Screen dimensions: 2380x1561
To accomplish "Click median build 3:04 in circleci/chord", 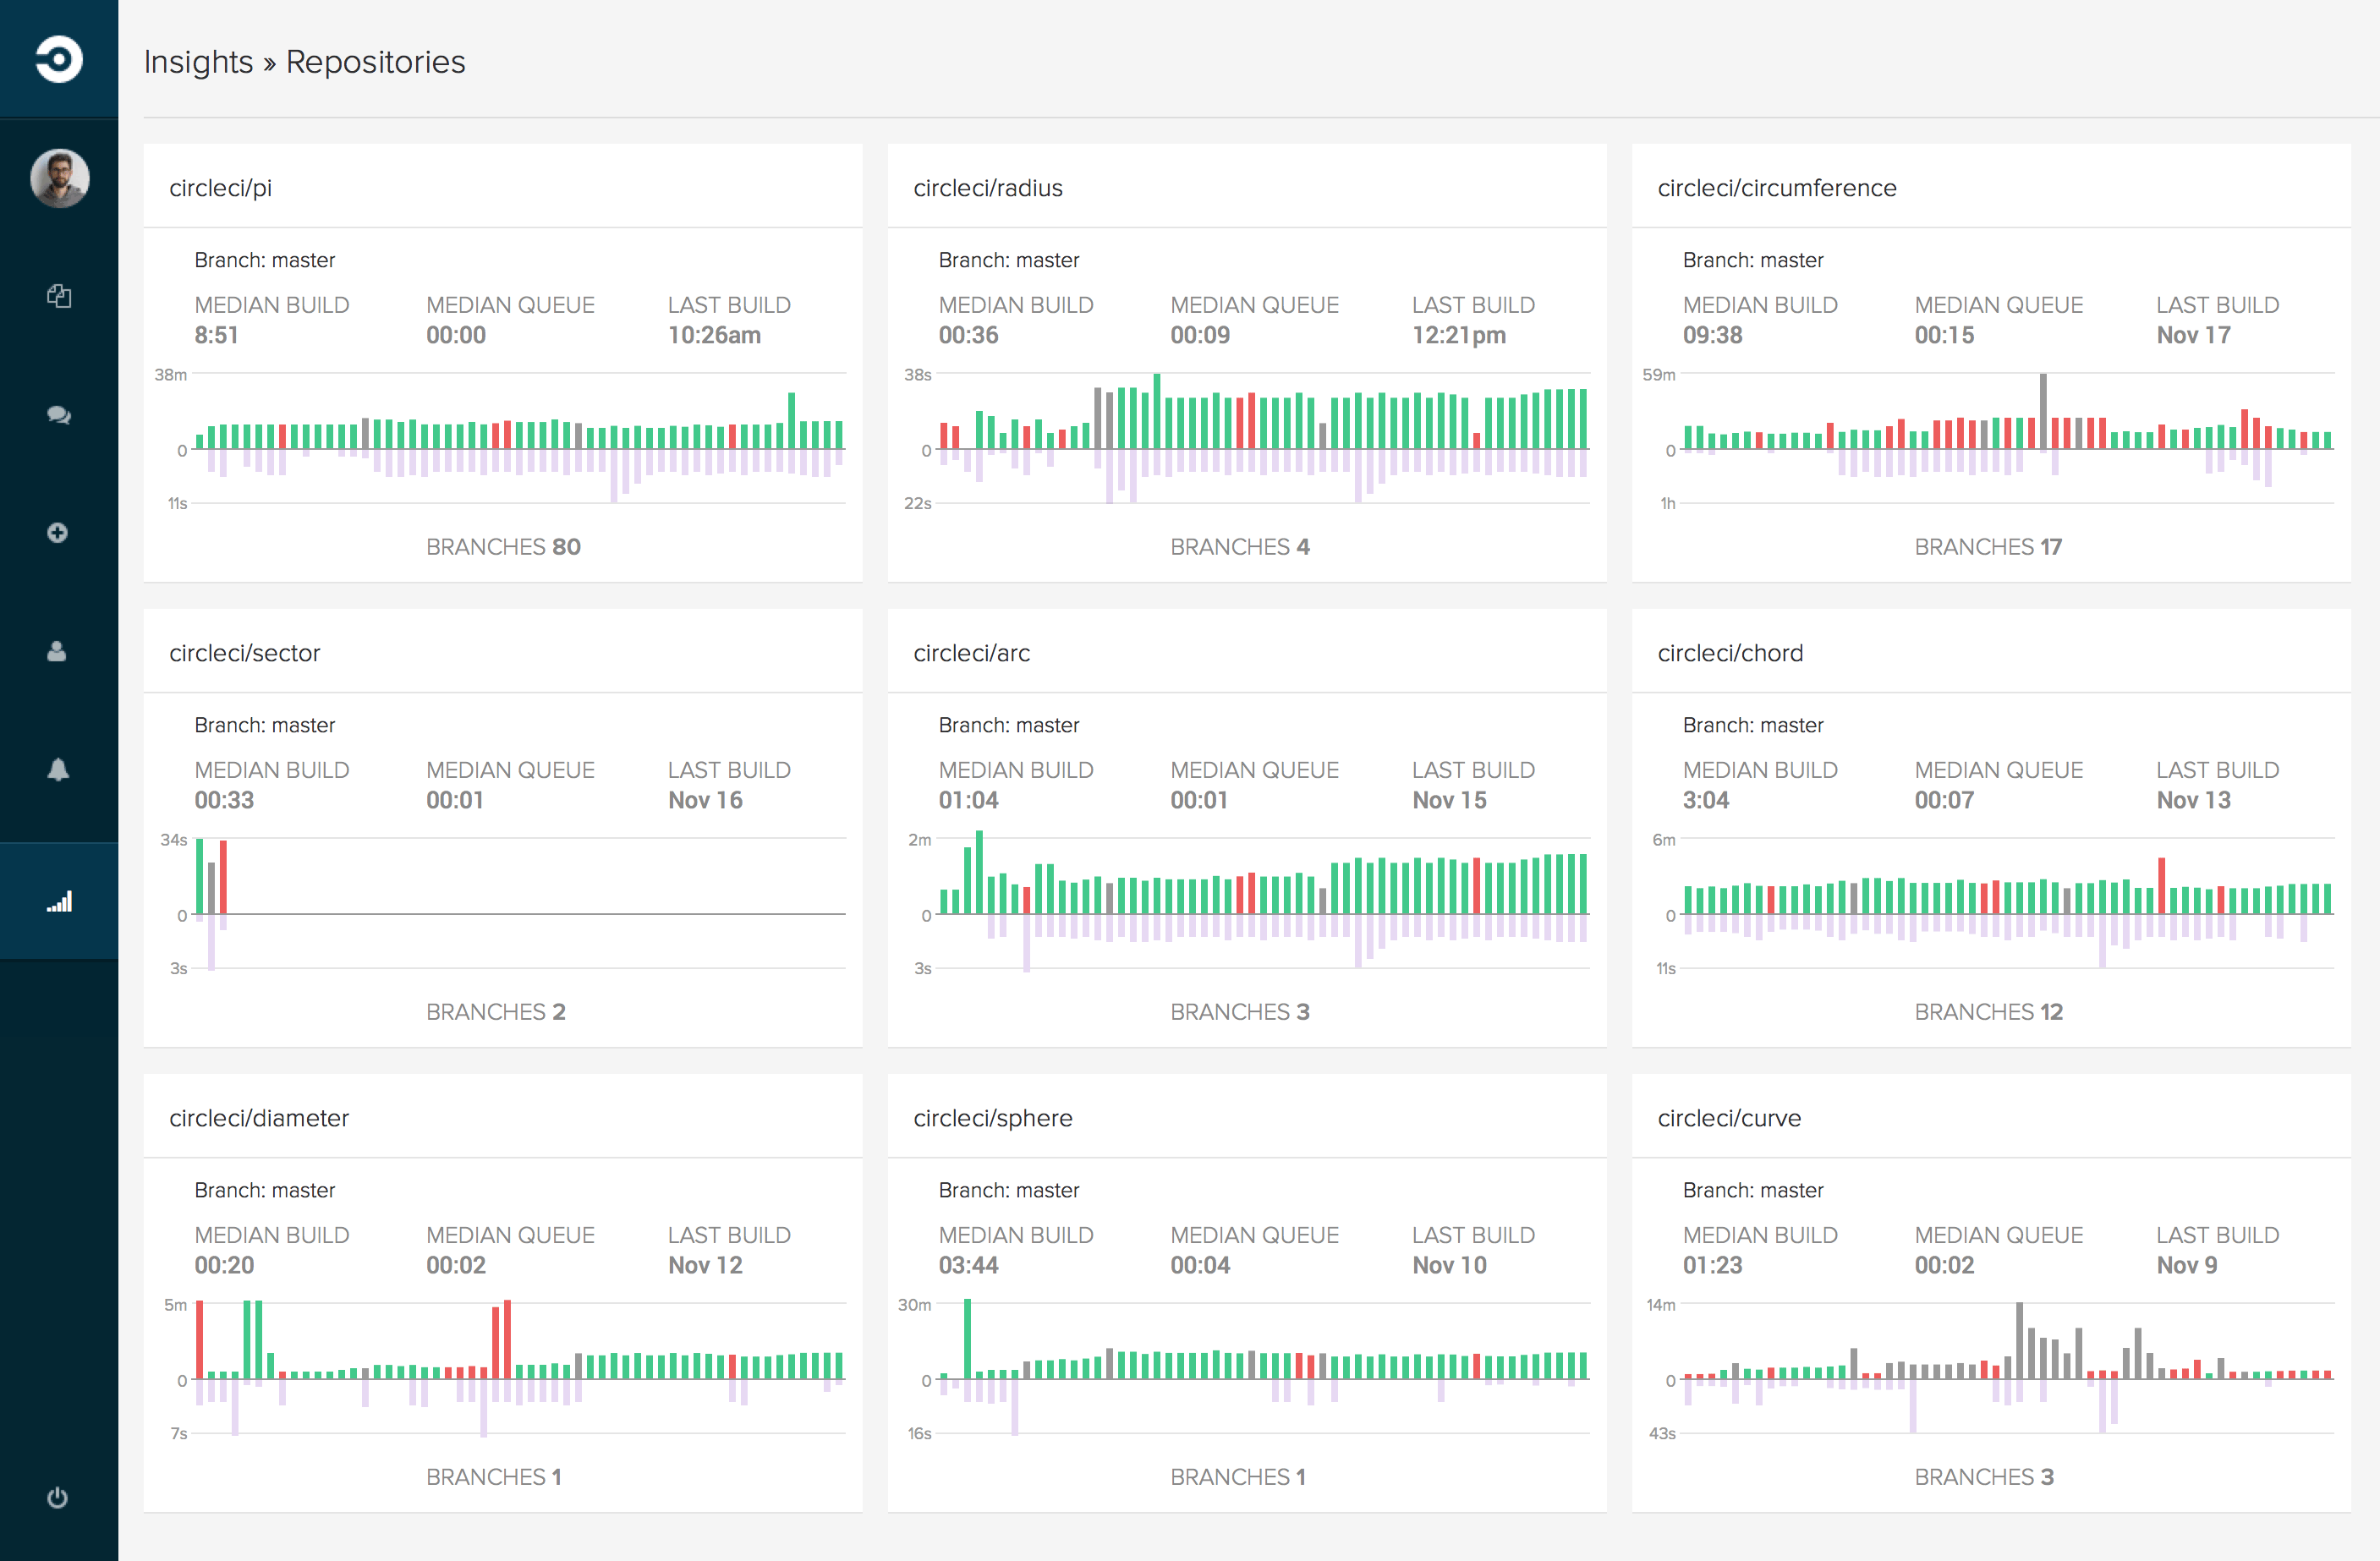I will (1705, 800).
